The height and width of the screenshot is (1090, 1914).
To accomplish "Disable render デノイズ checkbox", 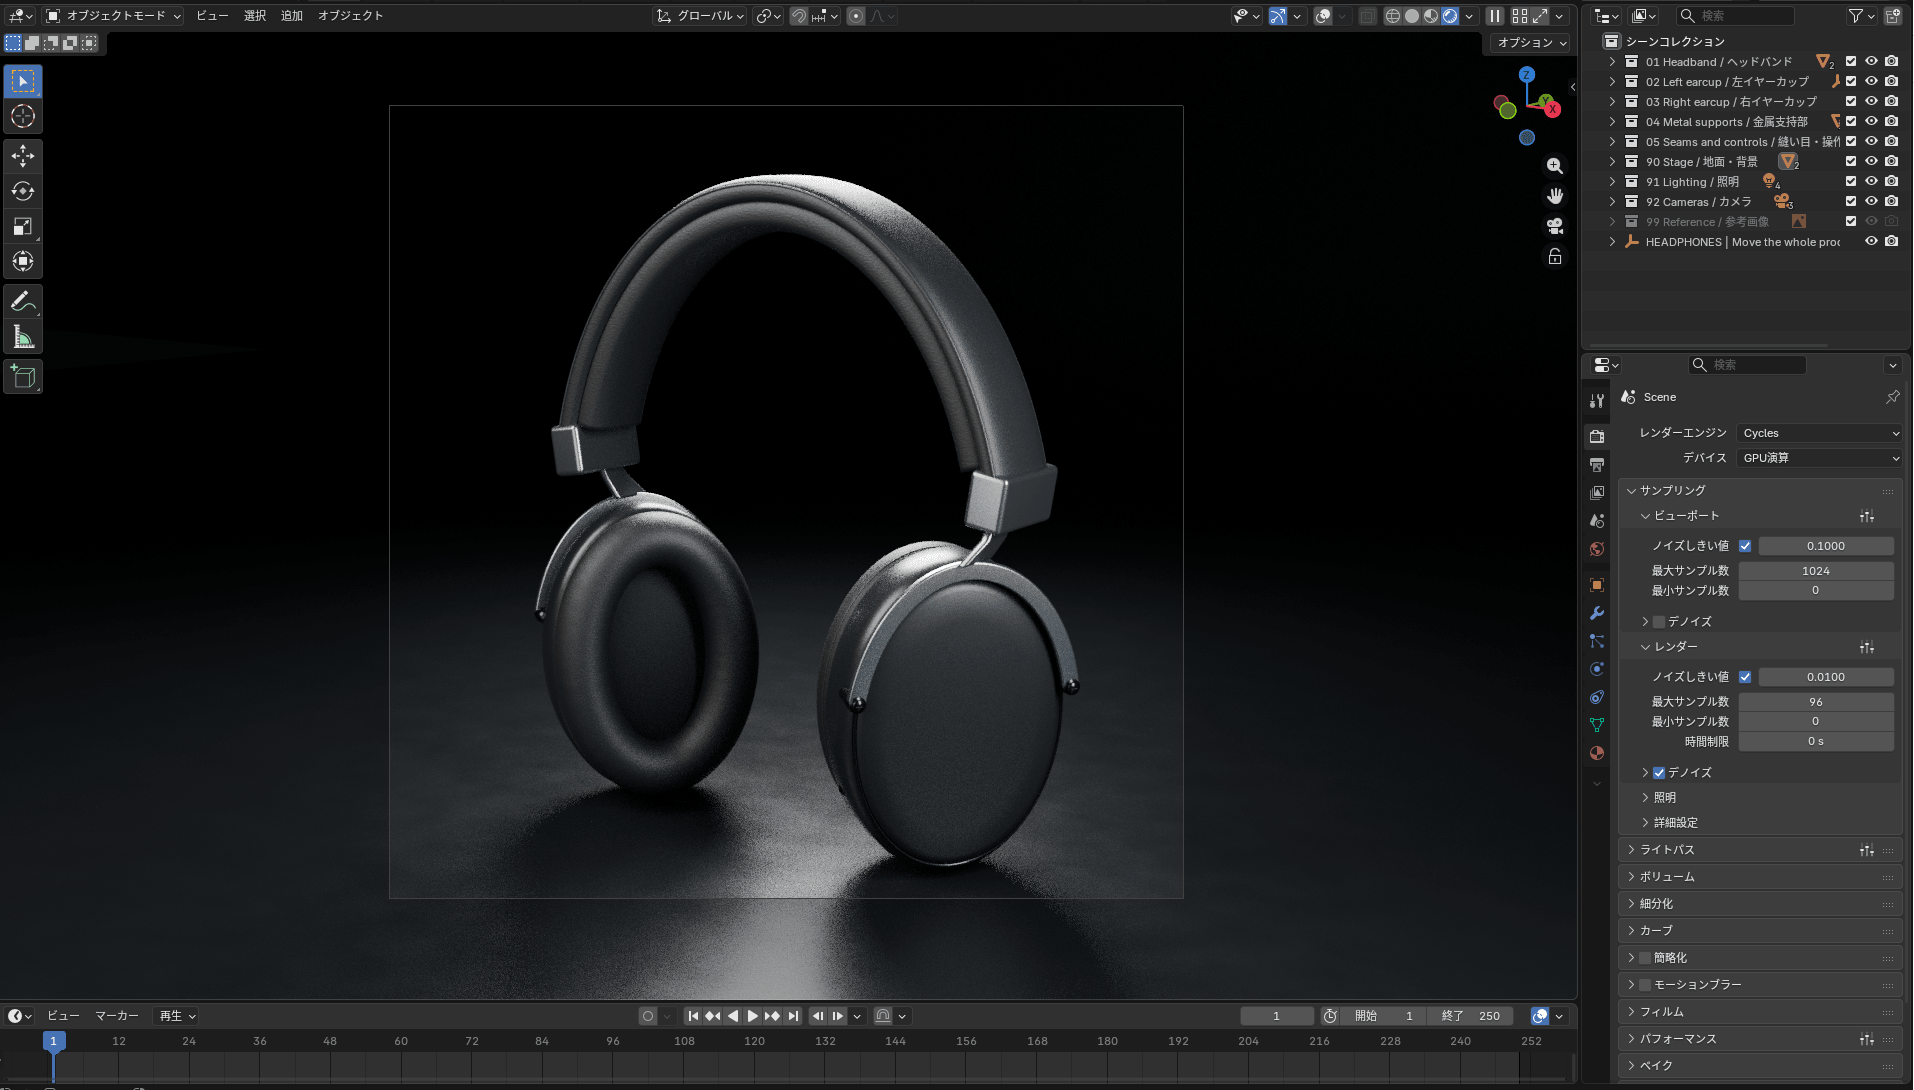I will click(1659, 773).
